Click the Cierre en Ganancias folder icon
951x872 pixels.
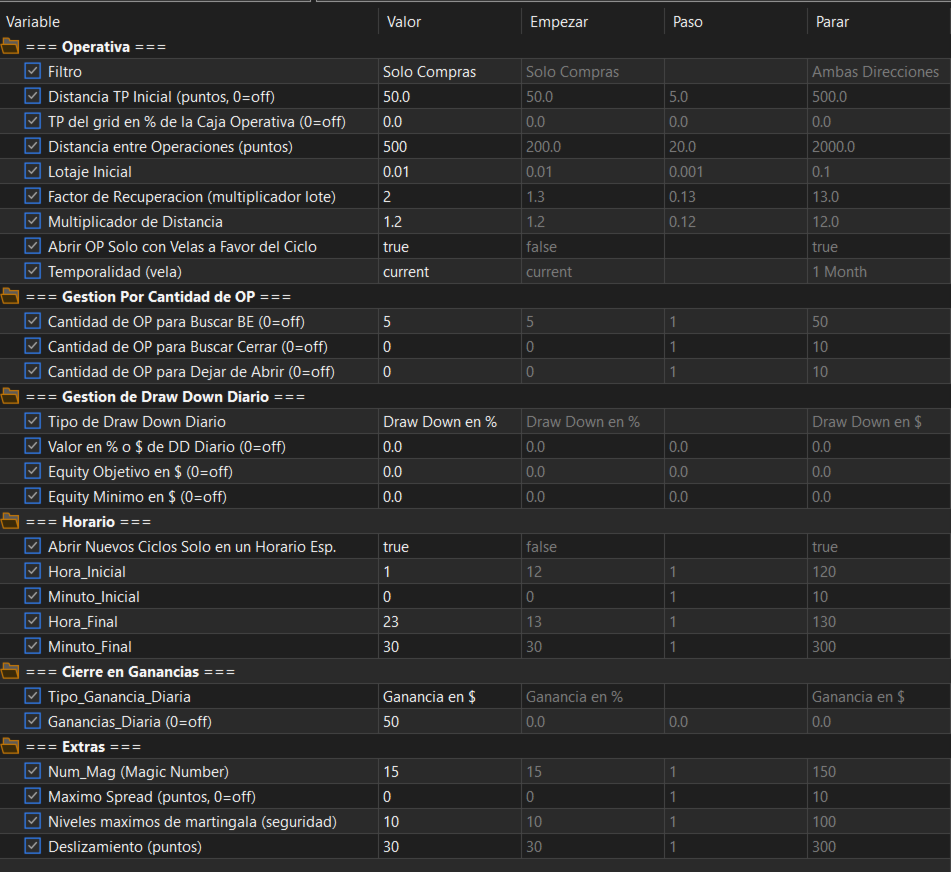10,671
